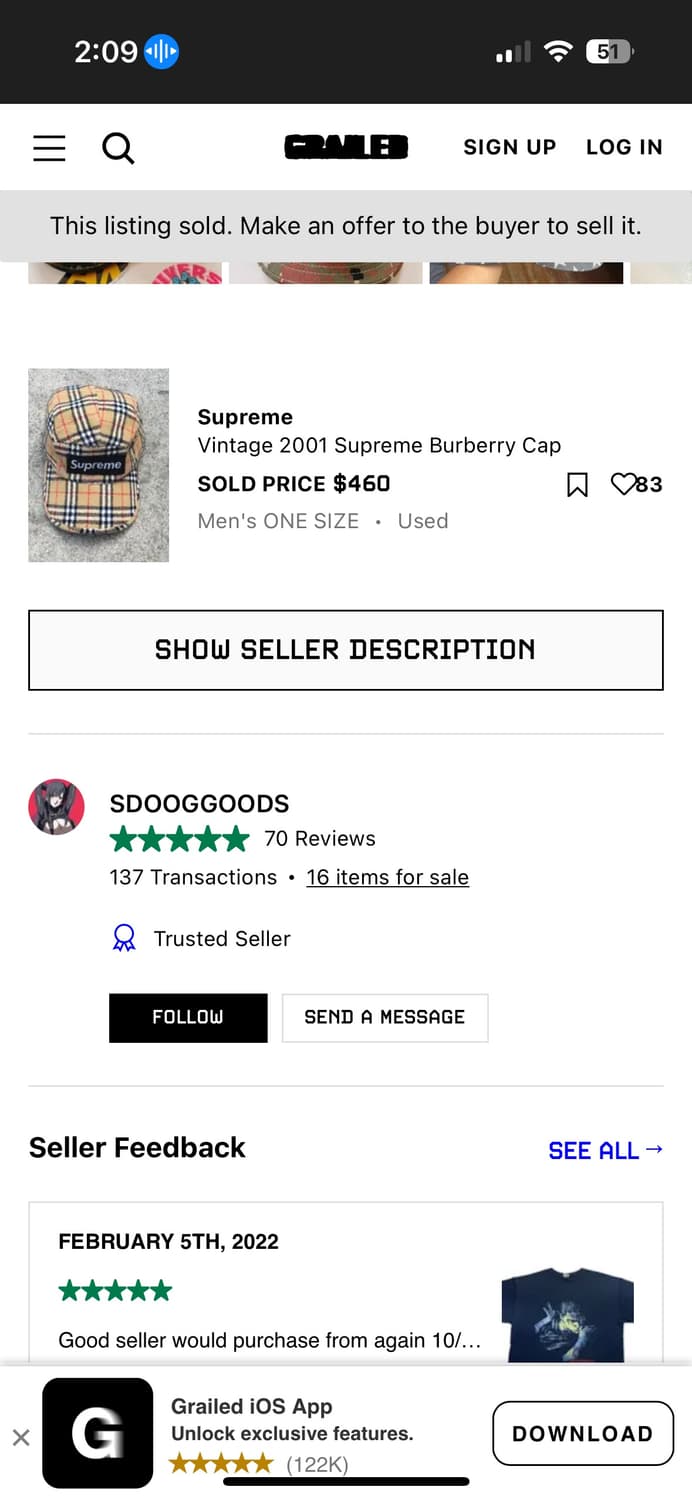
Task: Tap the green five-star seller rating
Action: coord(179,838)
